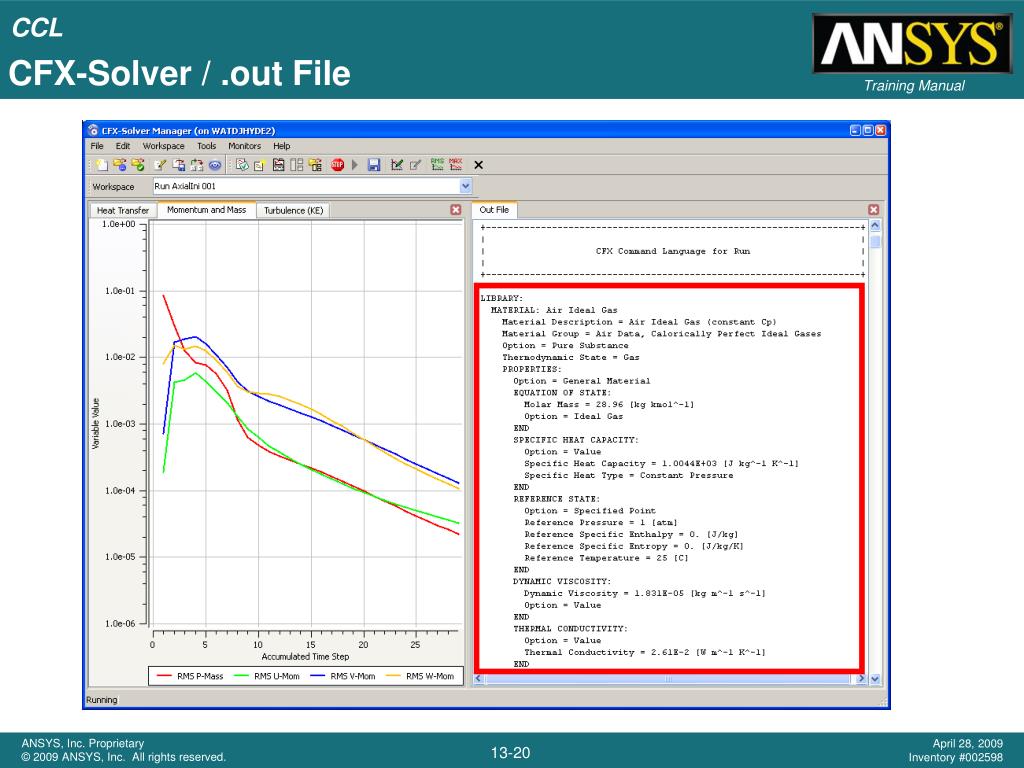Click the post-process eye icon
Screen dimensions: 1024x768
coord(215,165)
